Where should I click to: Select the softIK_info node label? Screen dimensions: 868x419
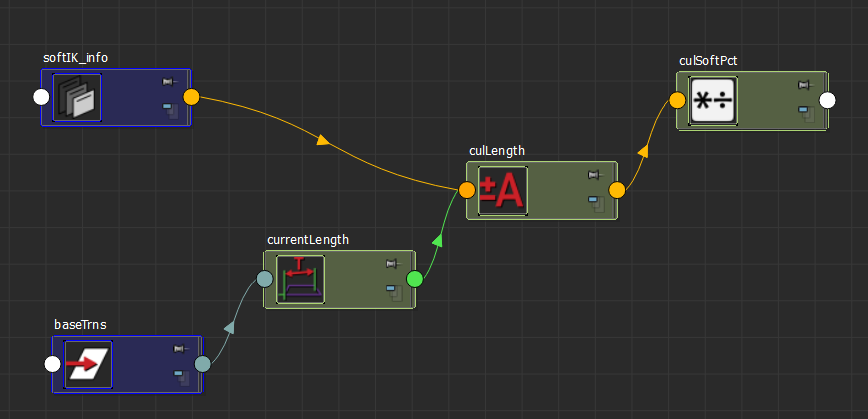click(75, 58)
